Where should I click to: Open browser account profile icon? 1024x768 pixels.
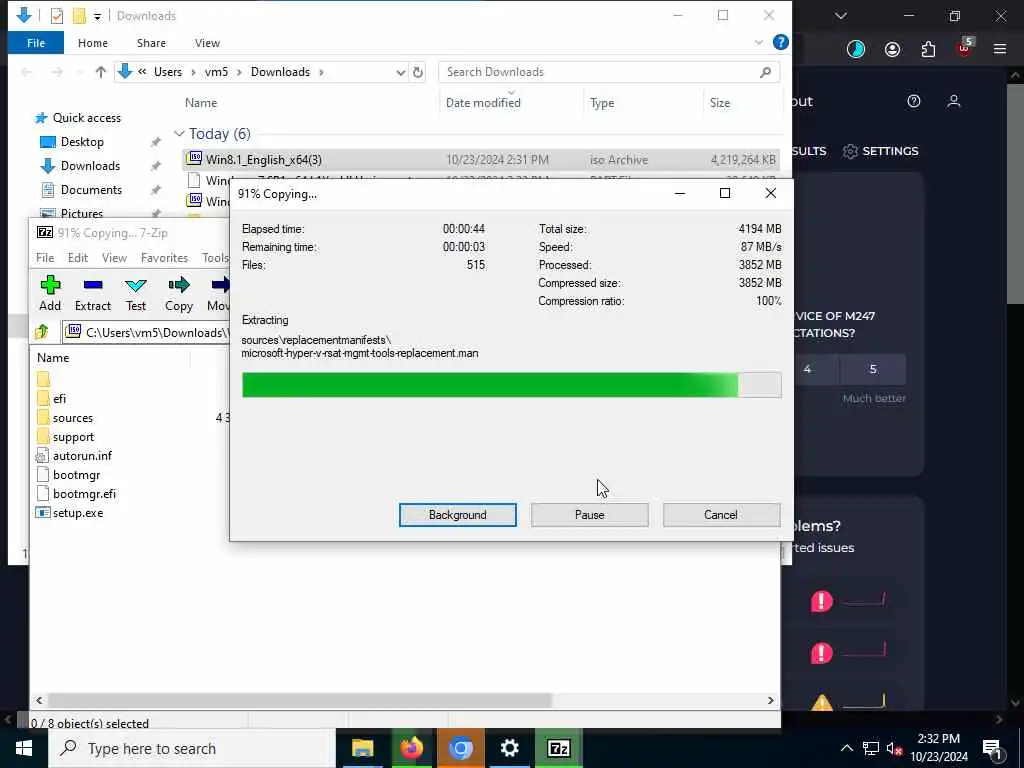click(892, 49)
